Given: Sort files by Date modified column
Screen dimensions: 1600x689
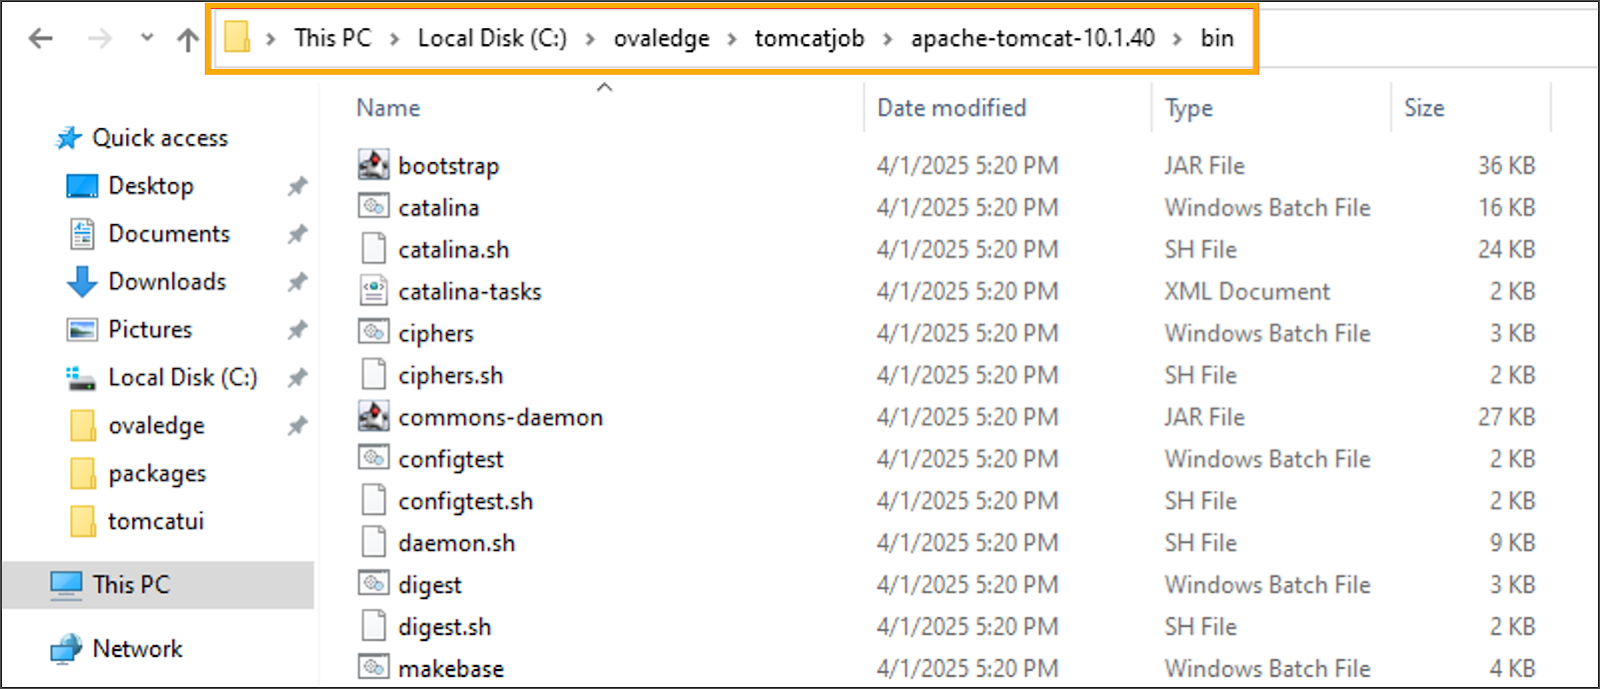Looking at the screenshot, I should point(951,108).
